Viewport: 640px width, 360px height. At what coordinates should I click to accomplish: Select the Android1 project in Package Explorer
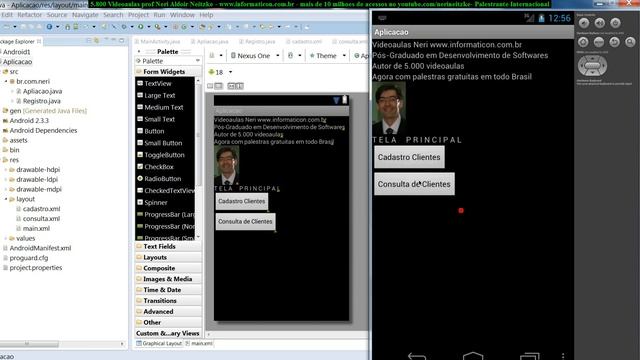16,52
